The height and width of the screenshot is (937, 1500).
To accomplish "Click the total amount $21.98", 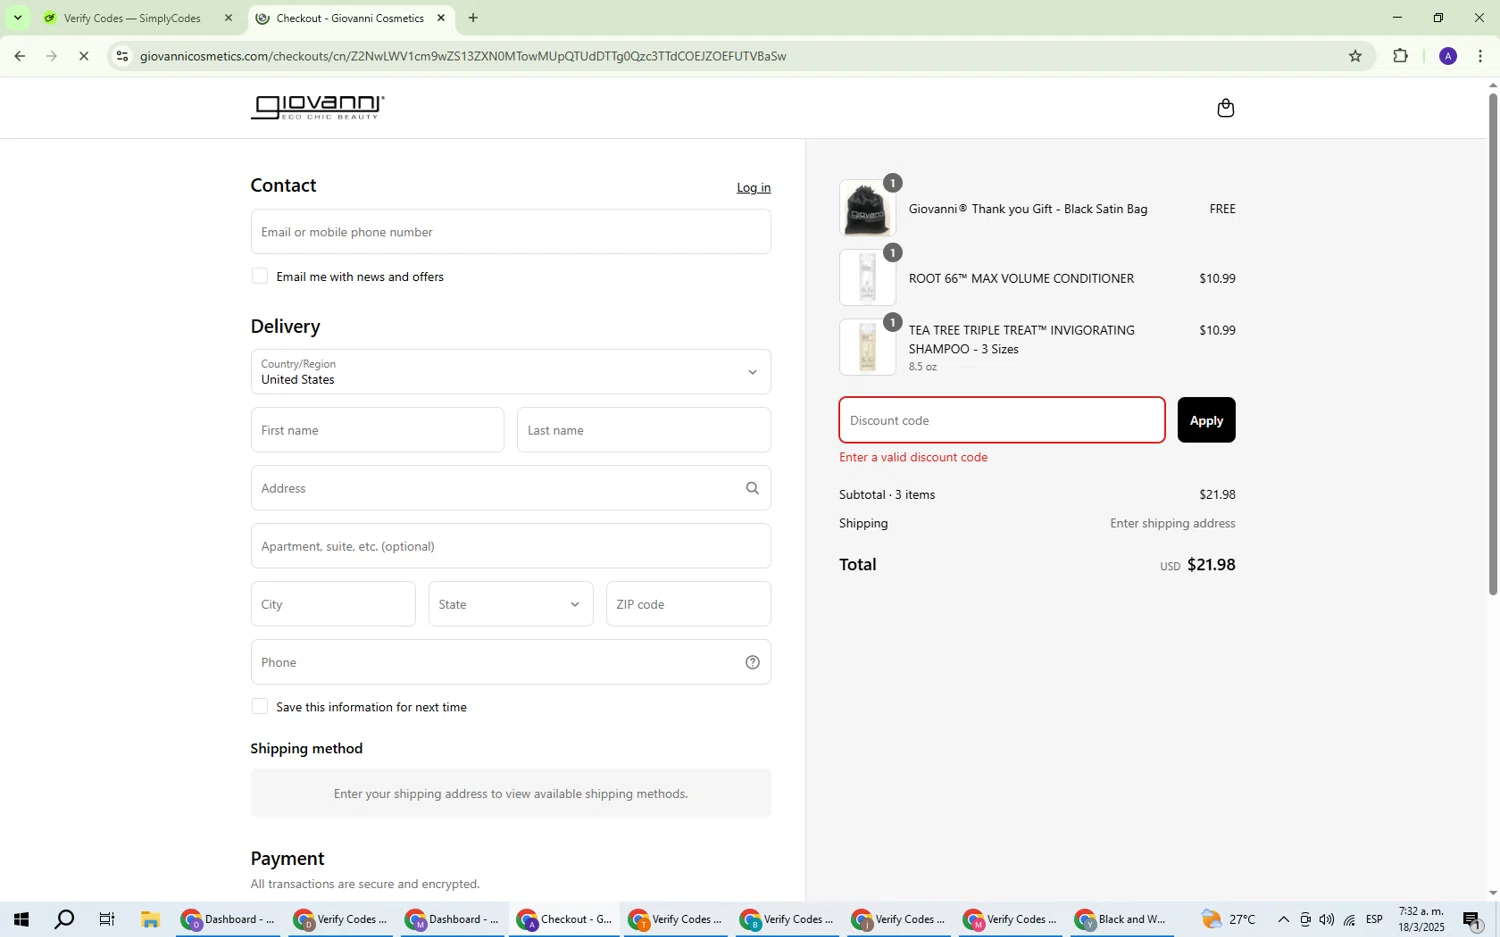I will tap(1211, 565).
